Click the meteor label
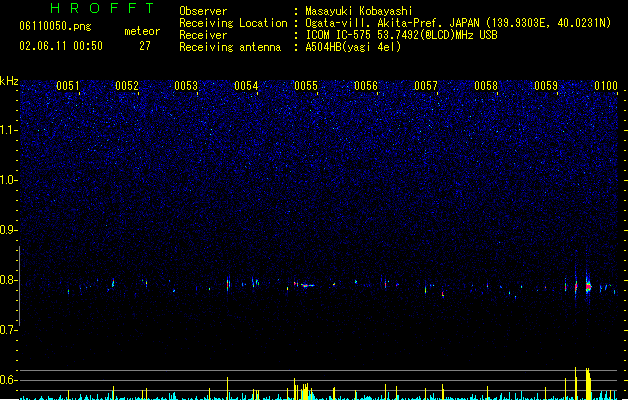 coord(142,31)
